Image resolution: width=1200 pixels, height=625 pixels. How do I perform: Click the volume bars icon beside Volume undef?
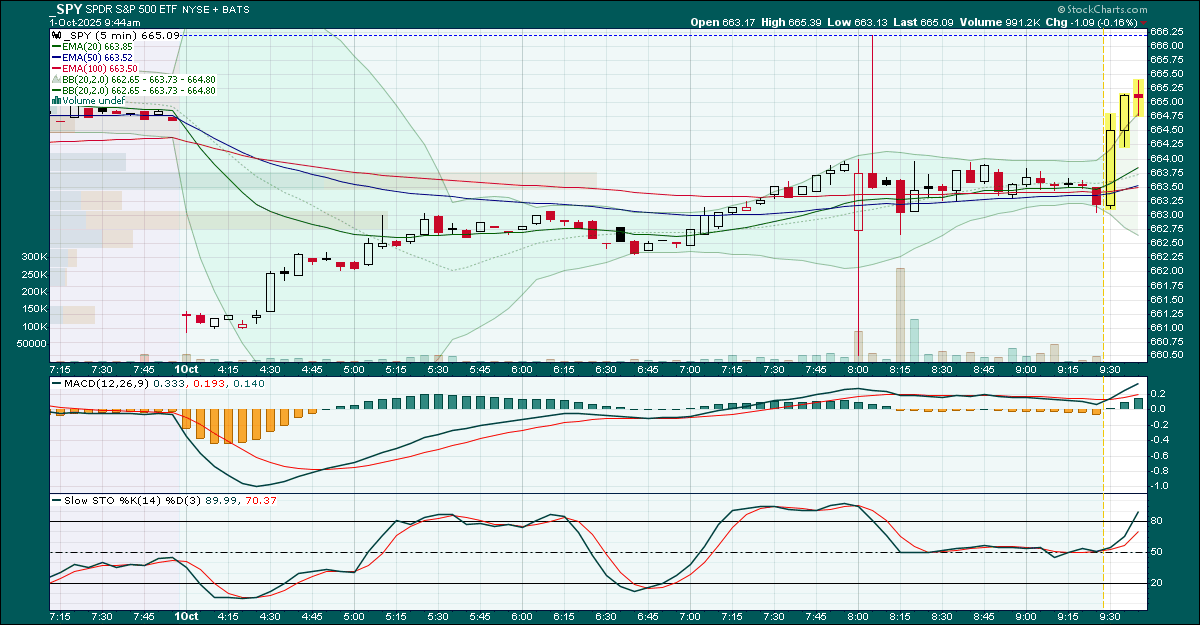coord(56,101)
